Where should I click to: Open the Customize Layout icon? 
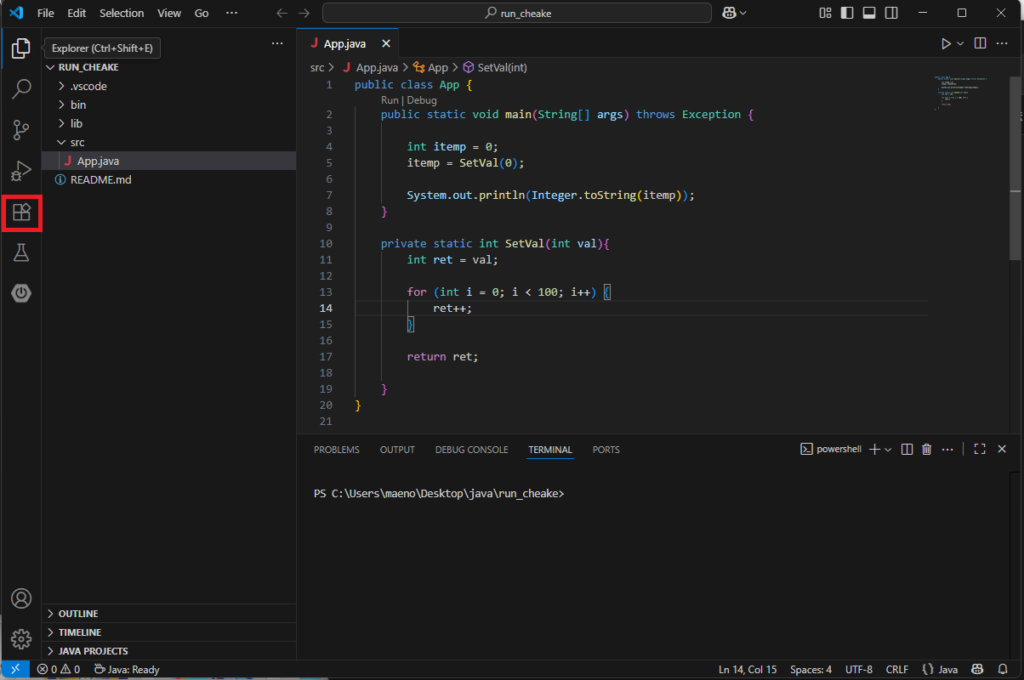coord(825,13)
